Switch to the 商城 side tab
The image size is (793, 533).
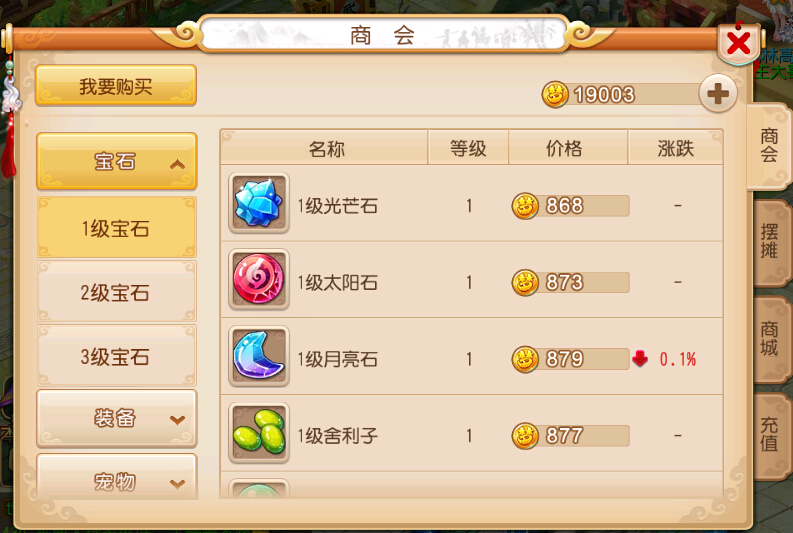click(770, 339)
